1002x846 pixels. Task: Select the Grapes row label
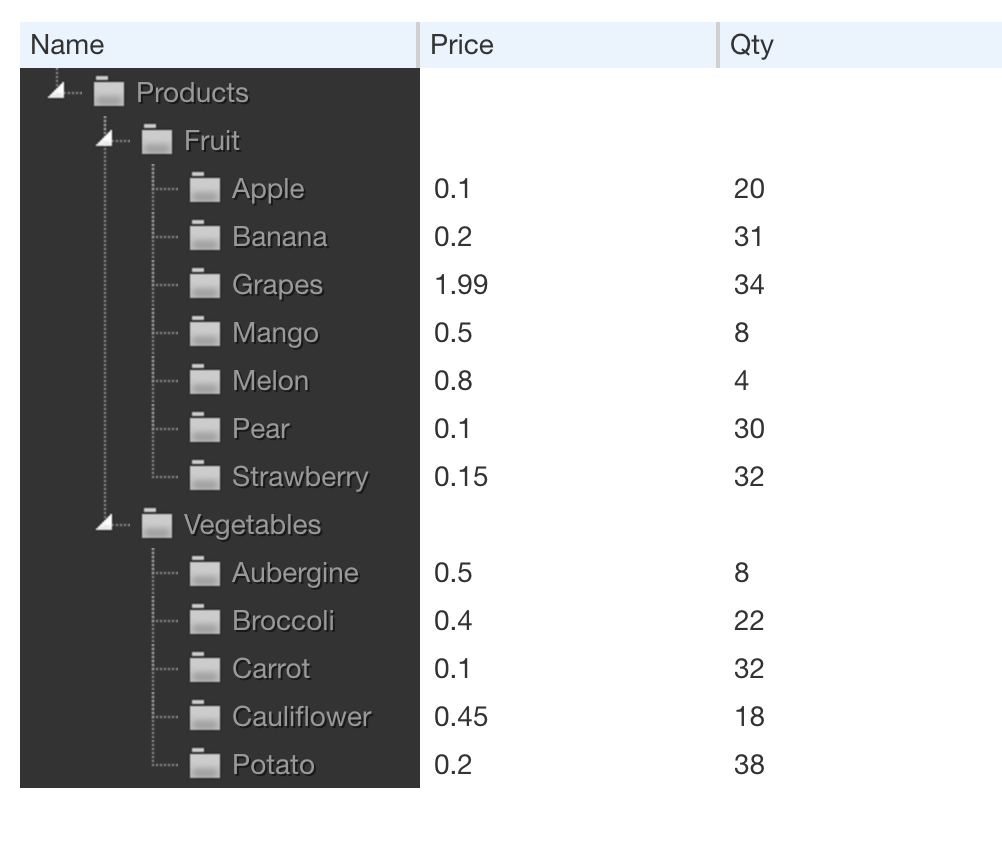pos(277,286)
